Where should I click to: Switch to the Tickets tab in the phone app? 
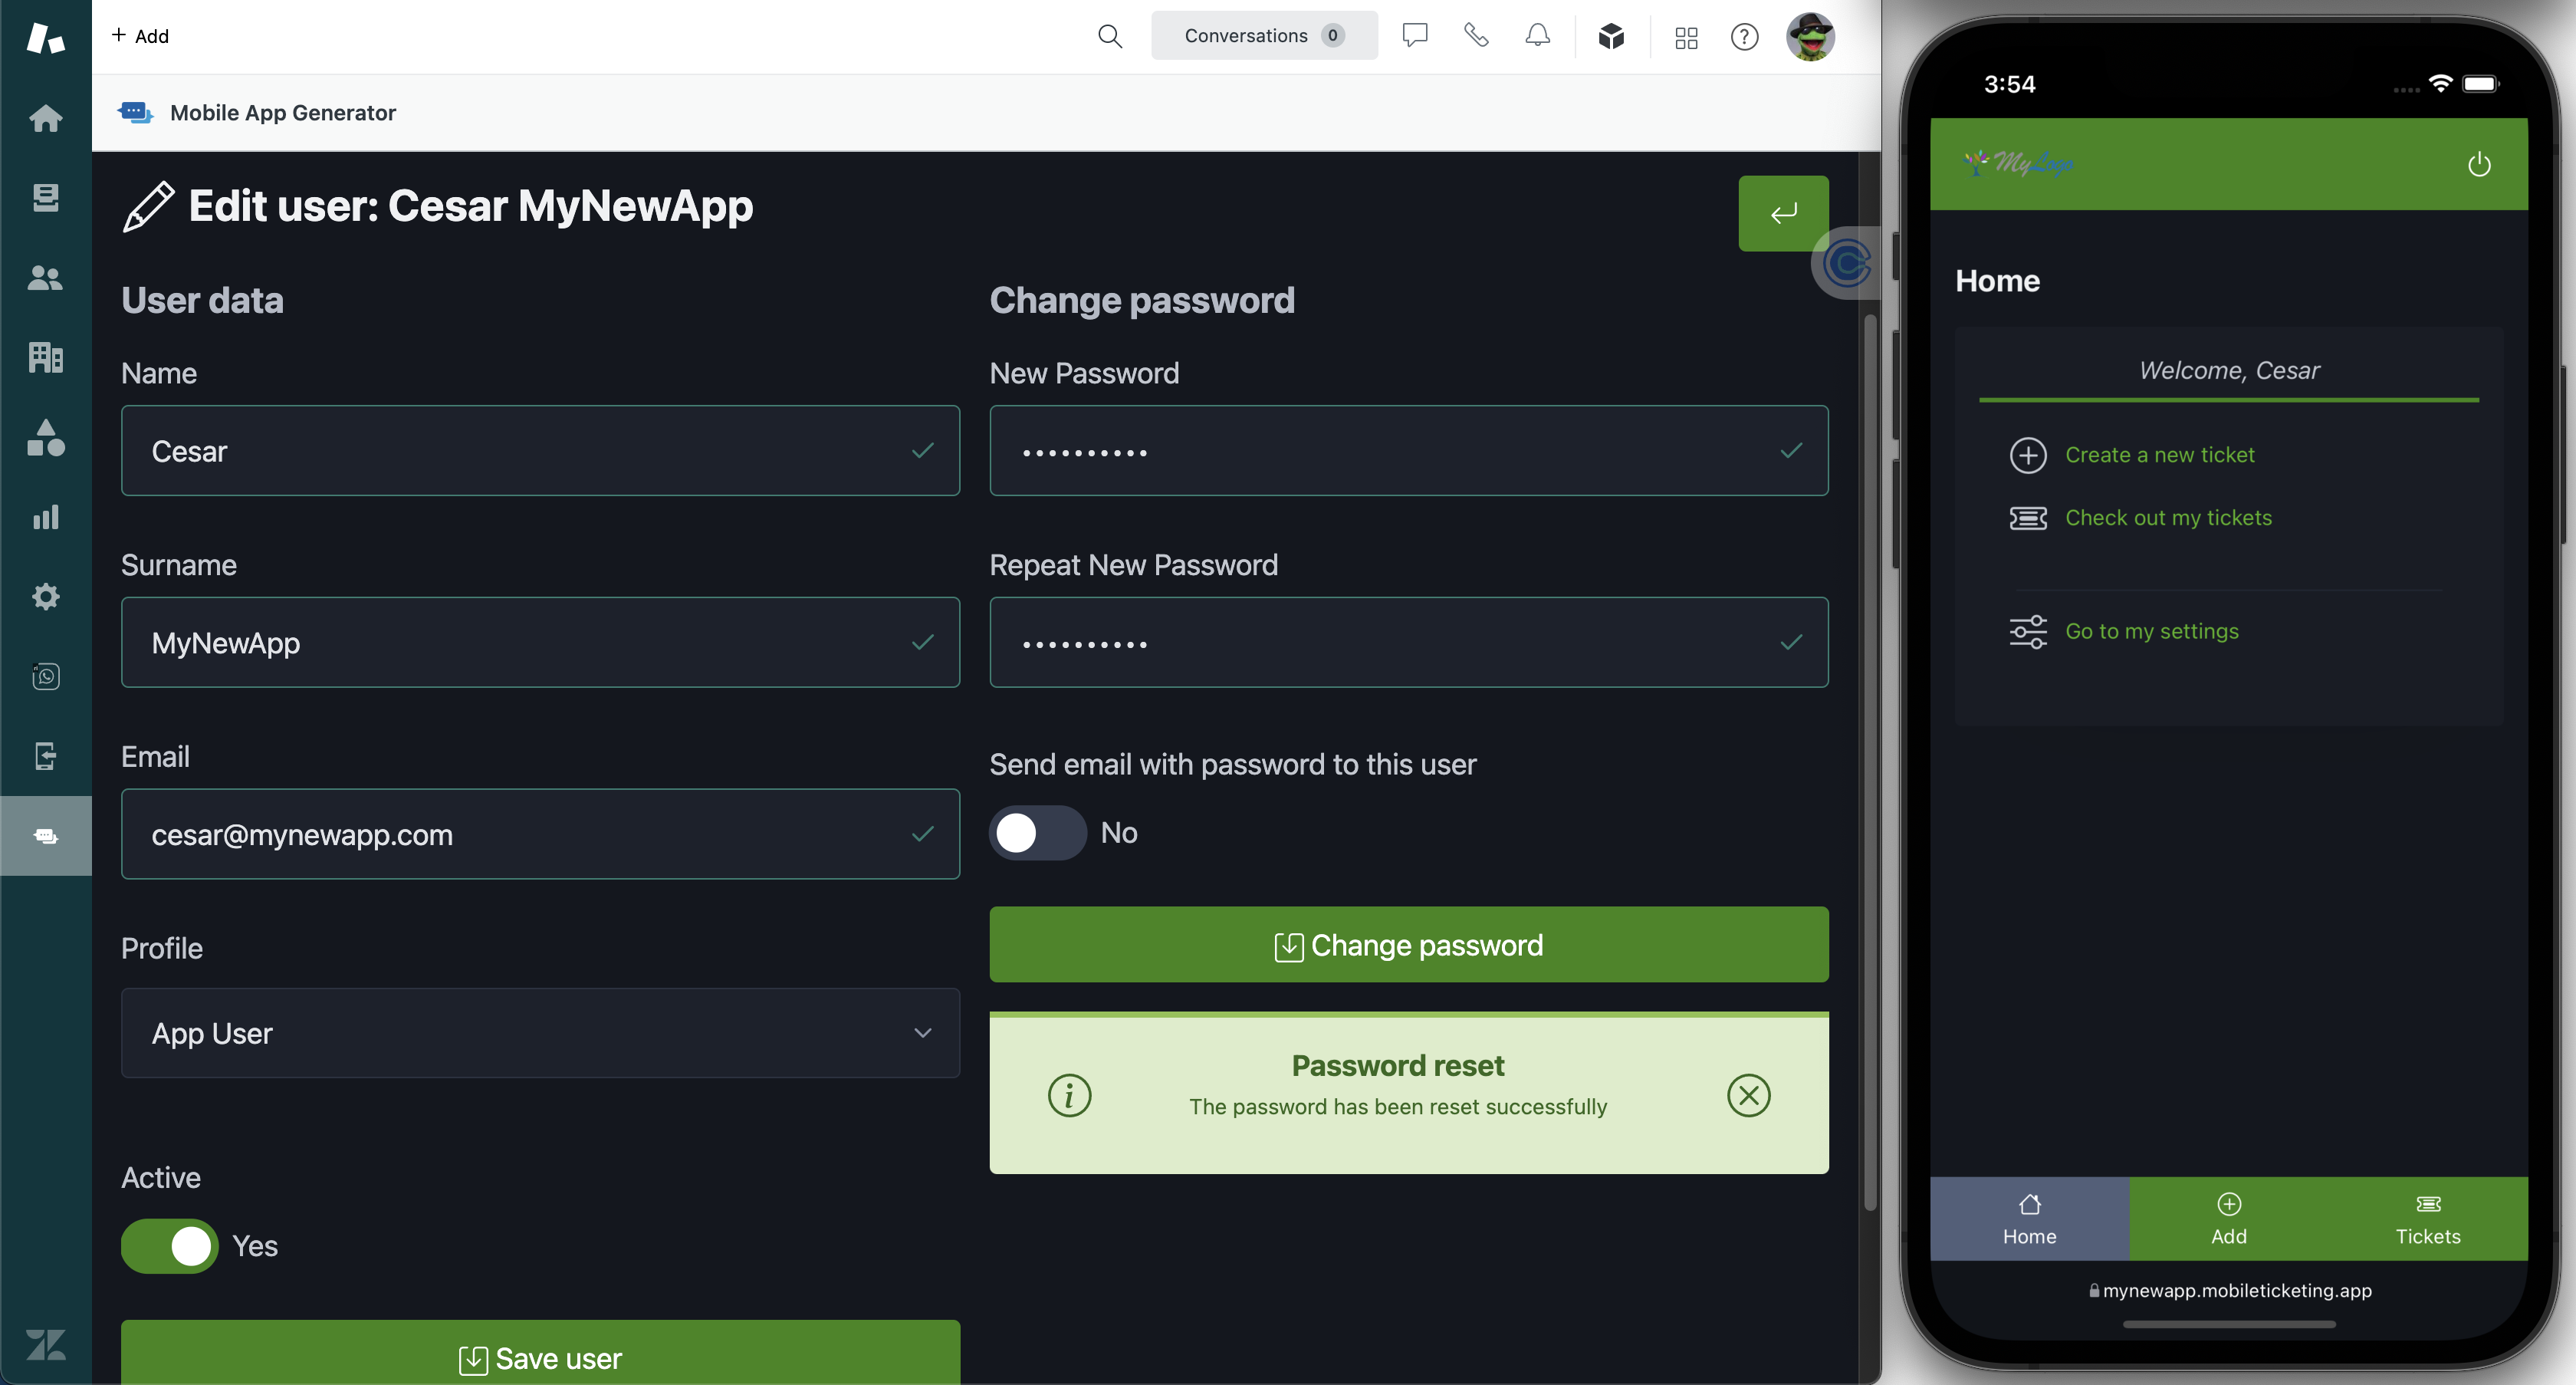(2427, 1218)
